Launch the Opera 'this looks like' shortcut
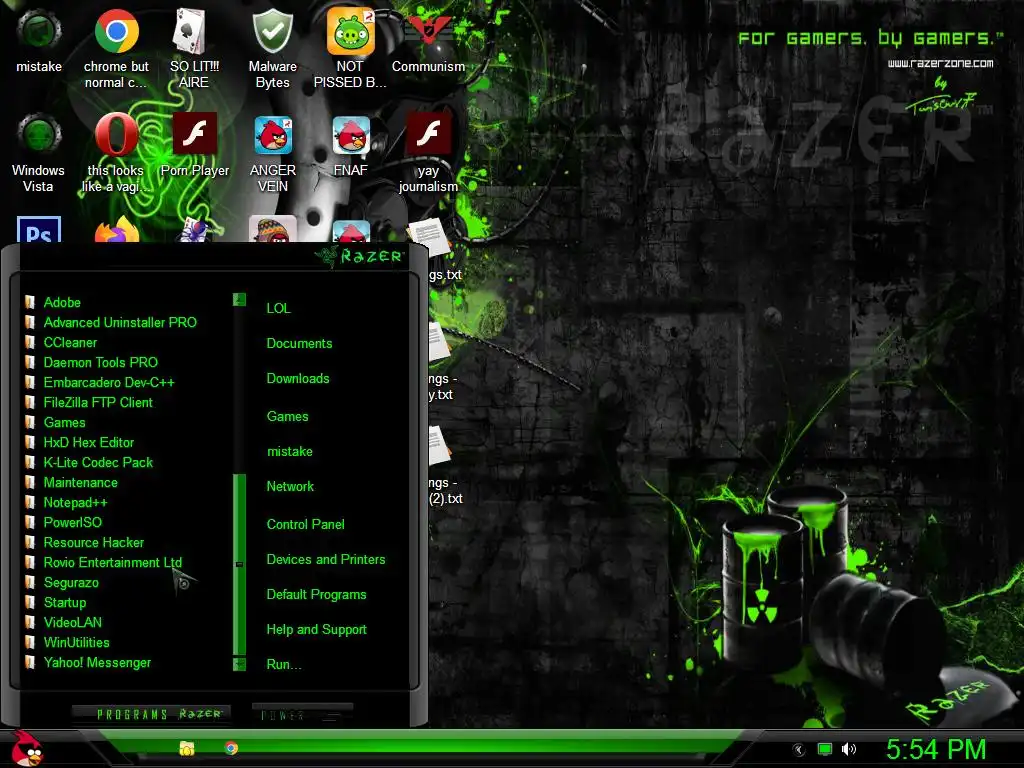The image size is (1024, 768). (116, 153)
